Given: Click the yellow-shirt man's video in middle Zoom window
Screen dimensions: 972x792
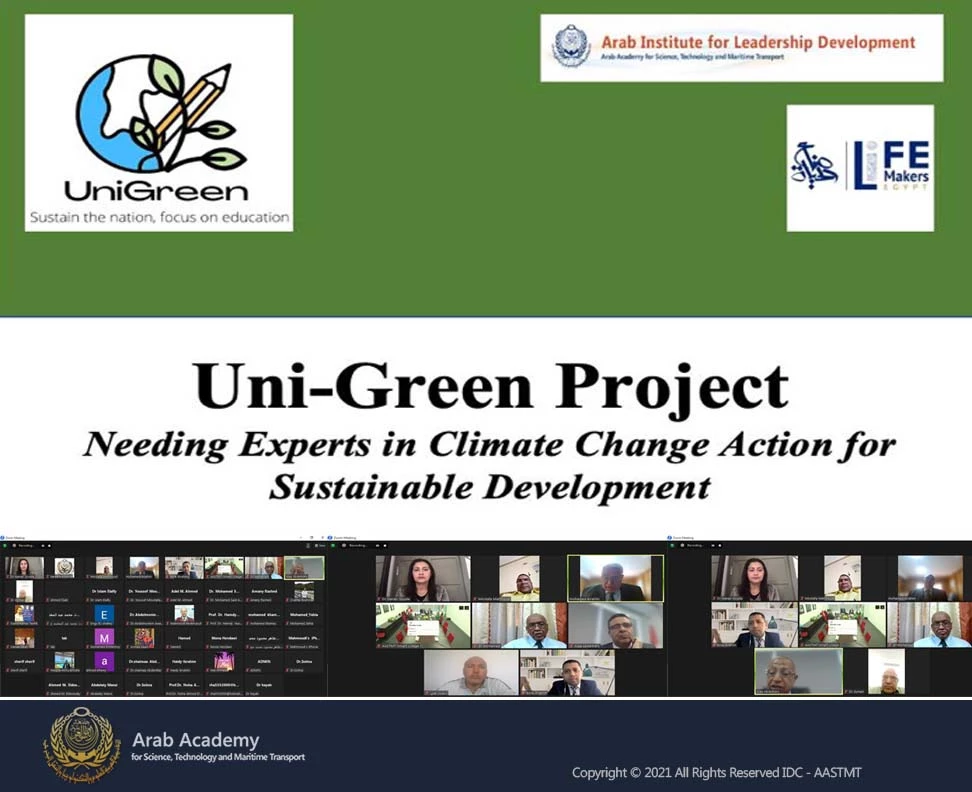Looking at the screenshot, I should pyautogui.click(x=519, y=578).
